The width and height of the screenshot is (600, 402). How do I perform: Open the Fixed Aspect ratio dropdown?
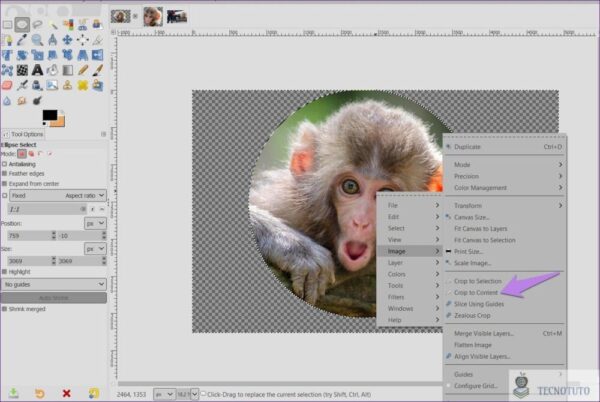coord(58,195)
